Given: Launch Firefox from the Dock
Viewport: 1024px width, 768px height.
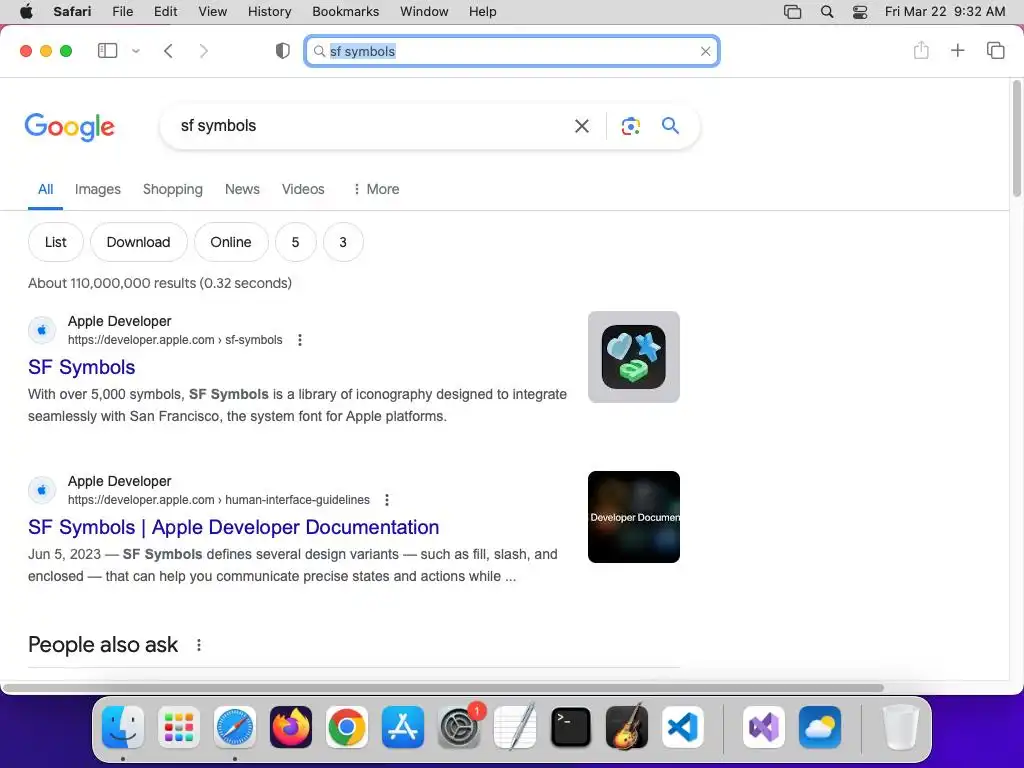Looking at the screenshot, I should click(291, 727).
